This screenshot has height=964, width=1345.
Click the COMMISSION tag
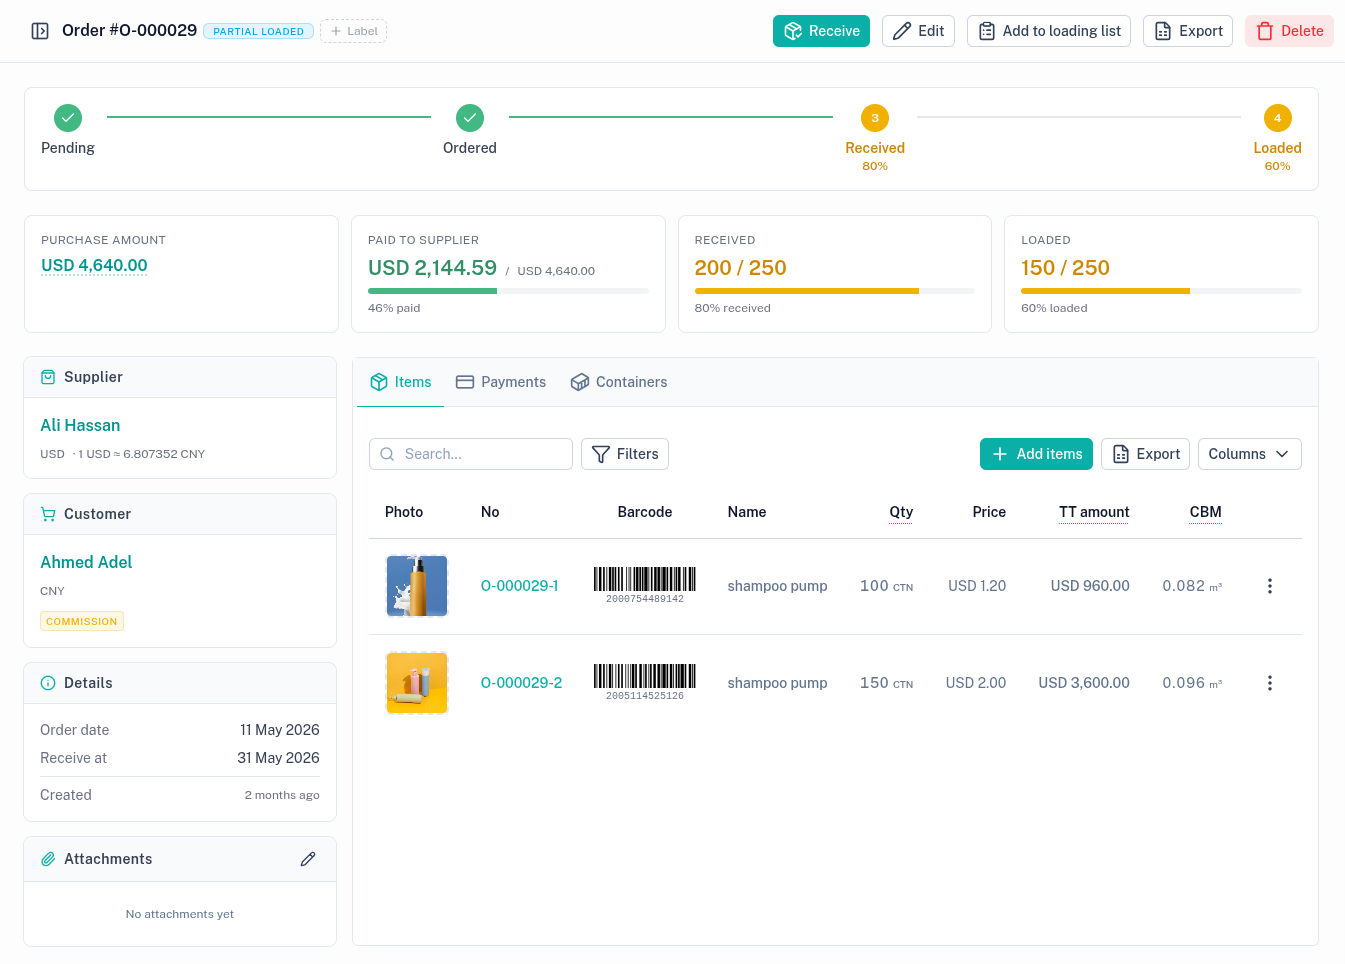click(82, 621)
